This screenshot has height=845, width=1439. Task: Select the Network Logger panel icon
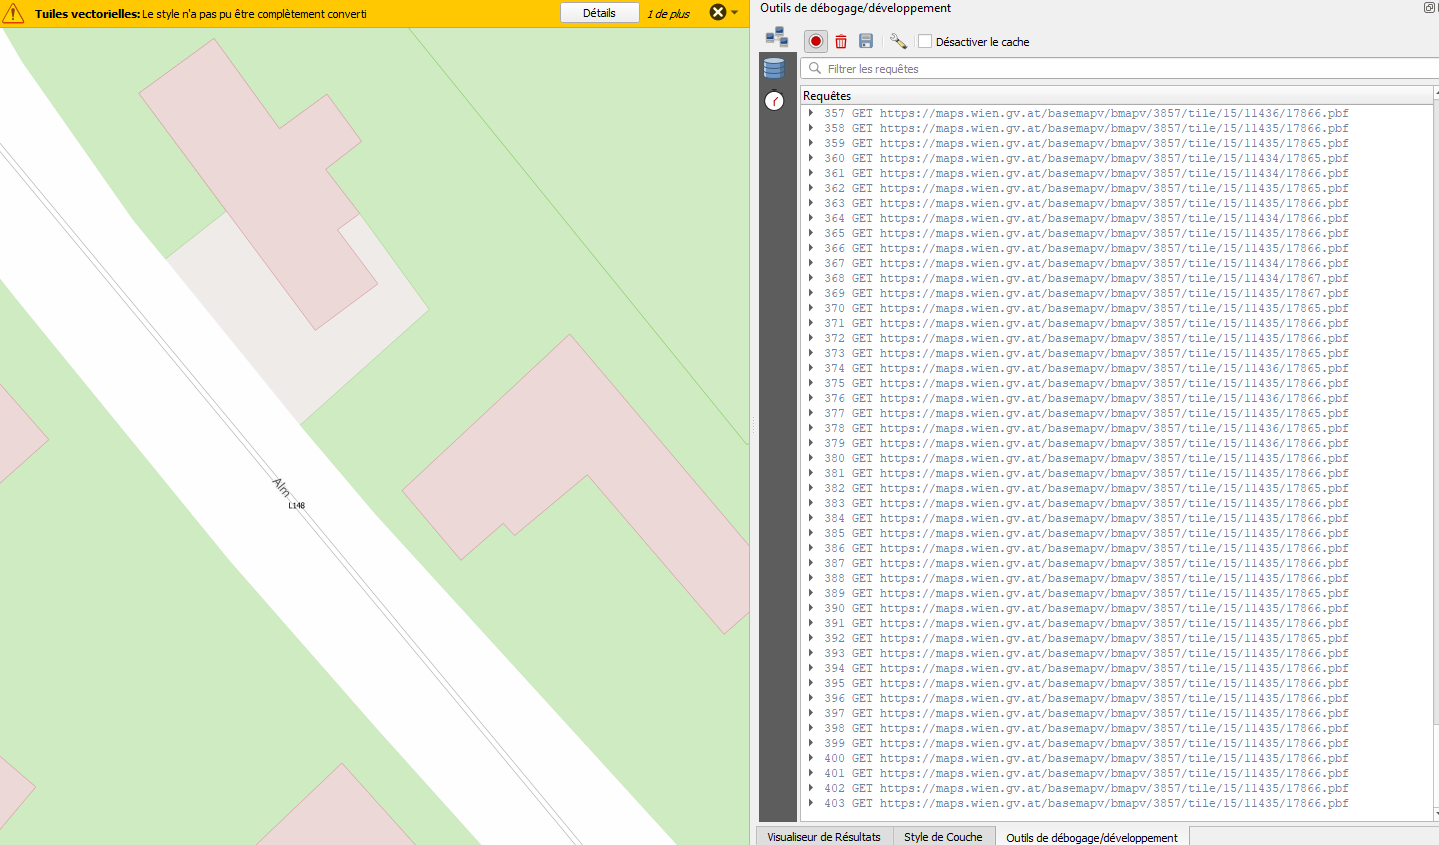tap(777, 34)
